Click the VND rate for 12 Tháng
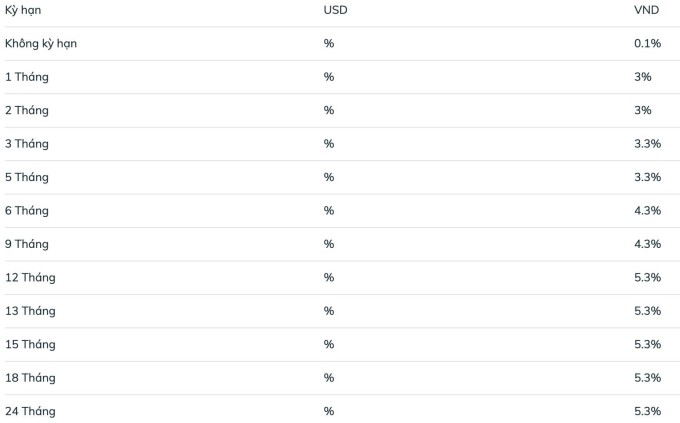Image resolution: width=680 pixels, height=423 pixels. click(x=647, y=278)
